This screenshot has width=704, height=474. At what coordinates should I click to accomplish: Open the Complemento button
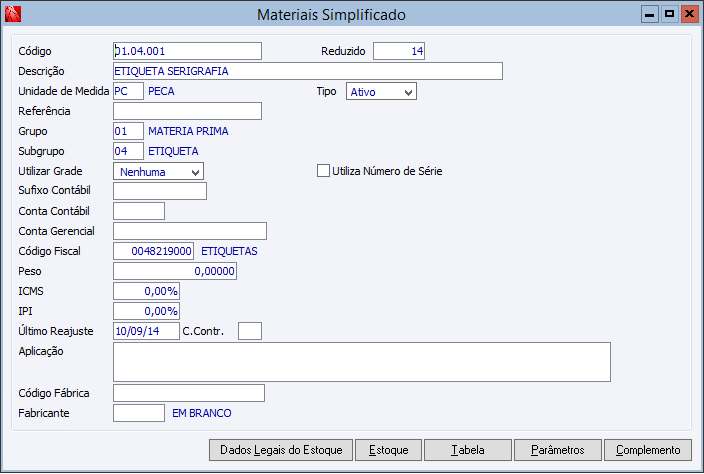coord(648,450)
